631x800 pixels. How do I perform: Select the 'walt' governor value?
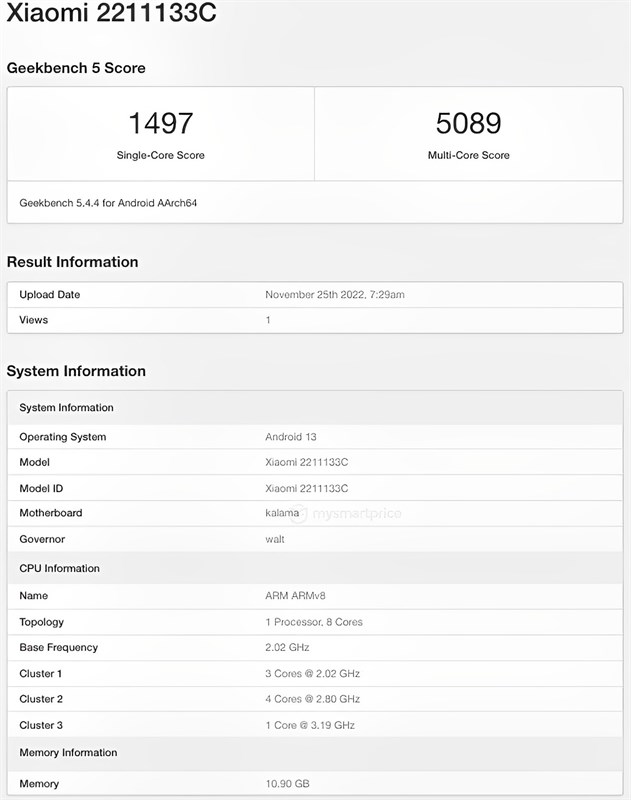(x=275, y=539)
